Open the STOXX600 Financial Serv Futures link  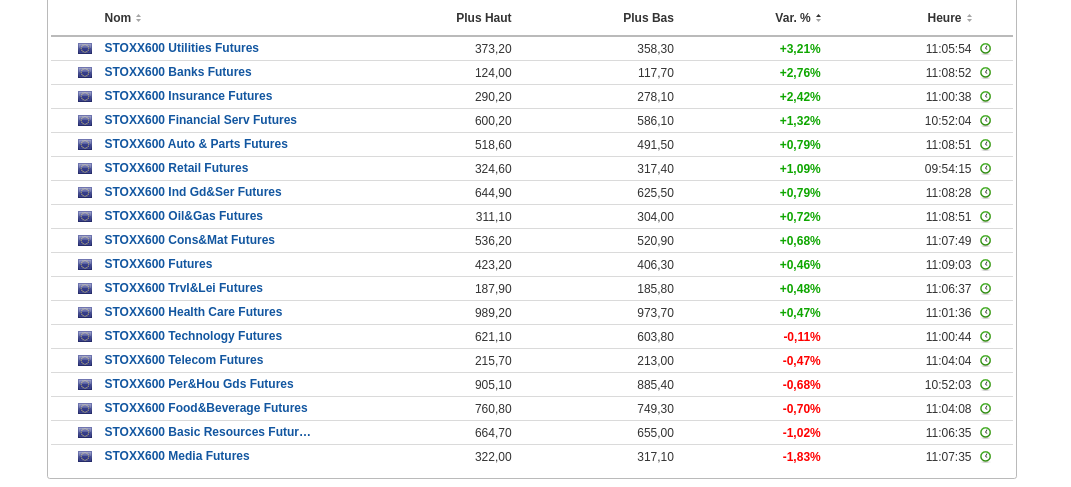pyautogui.click(x=200, y=120)
